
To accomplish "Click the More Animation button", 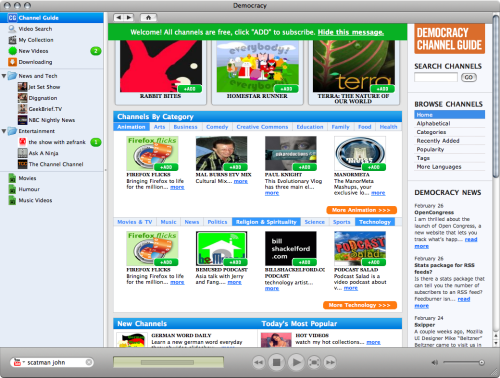I will [x=362, y=210].
